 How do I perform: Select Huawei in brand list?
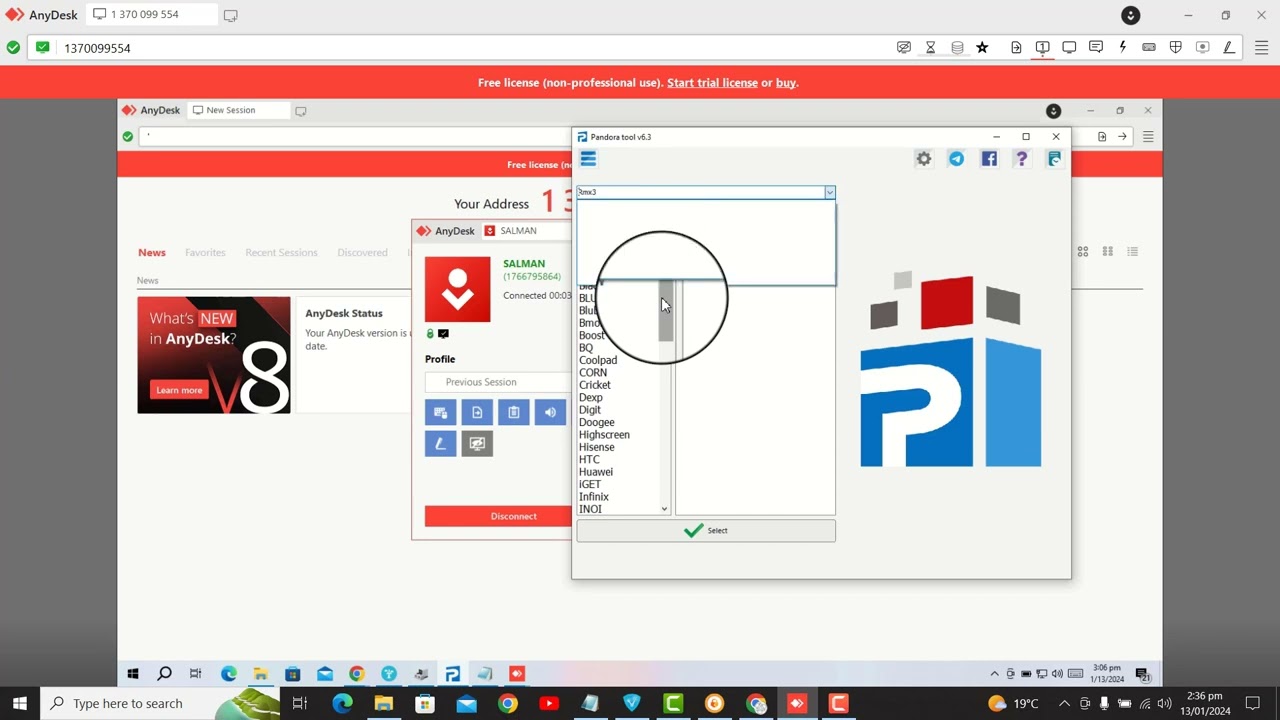596,472
